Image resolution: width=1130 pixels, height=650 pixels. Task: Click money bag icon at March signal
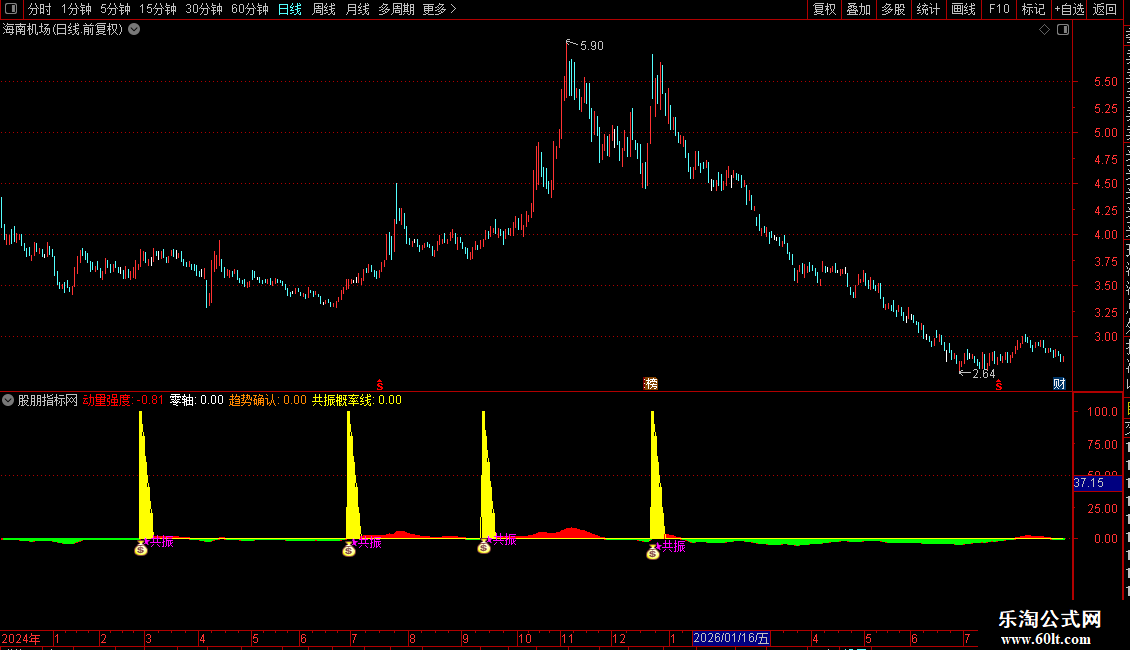pyautogui.click(x=141, y=549)
